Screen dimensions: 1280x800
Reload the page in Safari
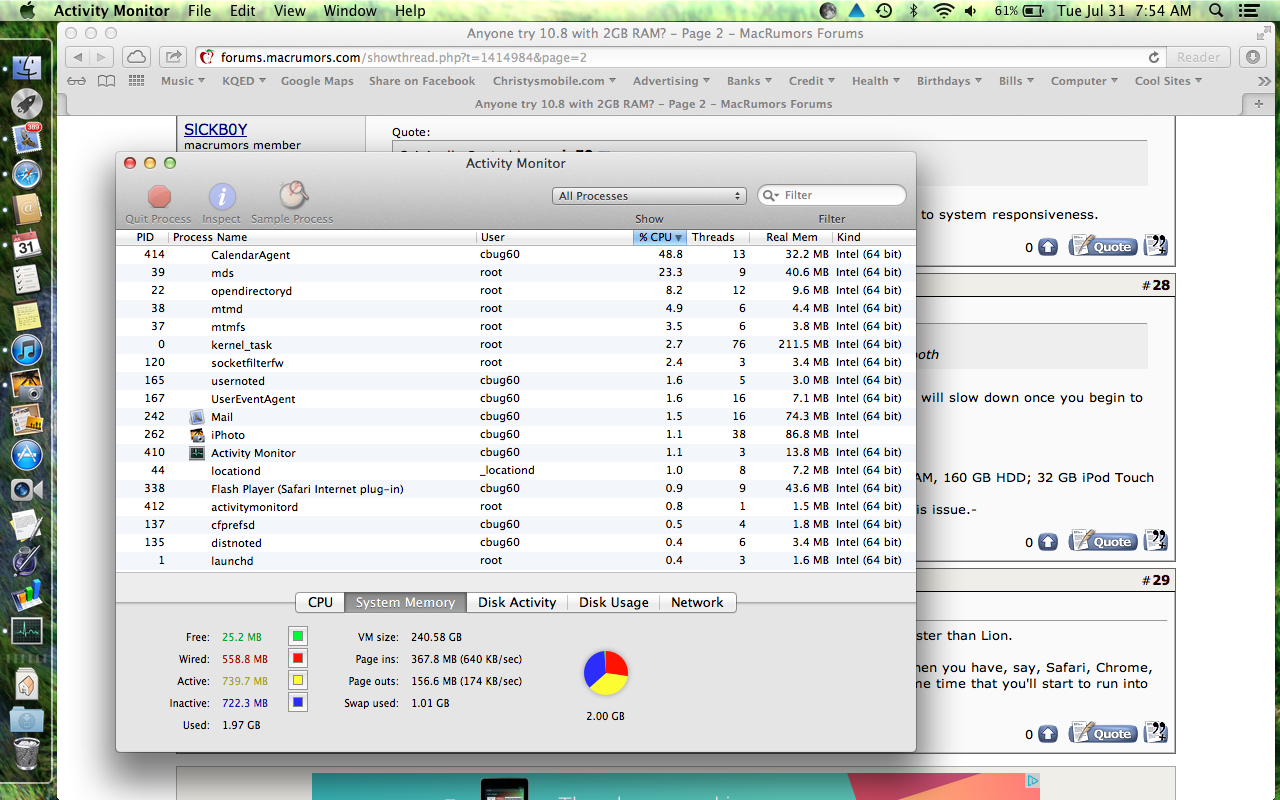coord(1154,57)
